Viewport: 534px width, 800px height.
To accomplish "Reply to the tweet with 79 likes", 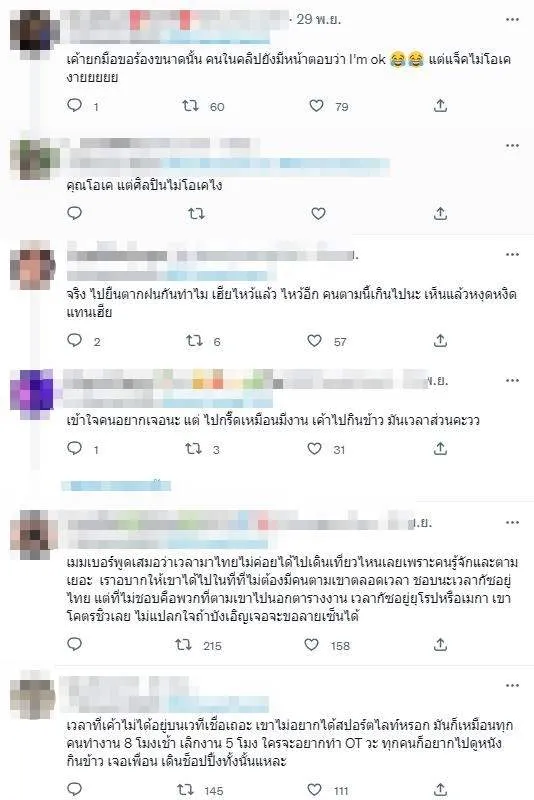I will tap(74, 106).
